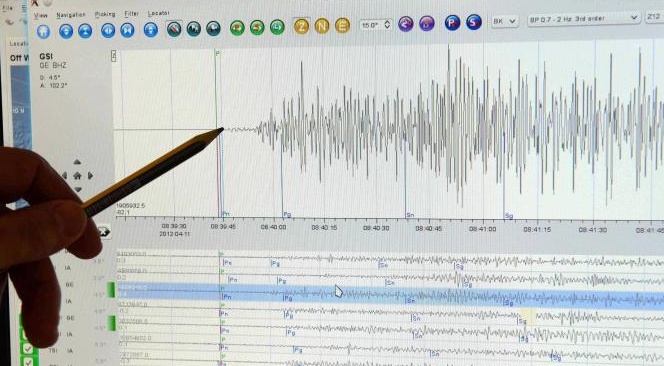The height and width of the screenshot is (366, 664).
Task: Activate P phase picking button
Action: pyautogui.click(x=452, y=22)
